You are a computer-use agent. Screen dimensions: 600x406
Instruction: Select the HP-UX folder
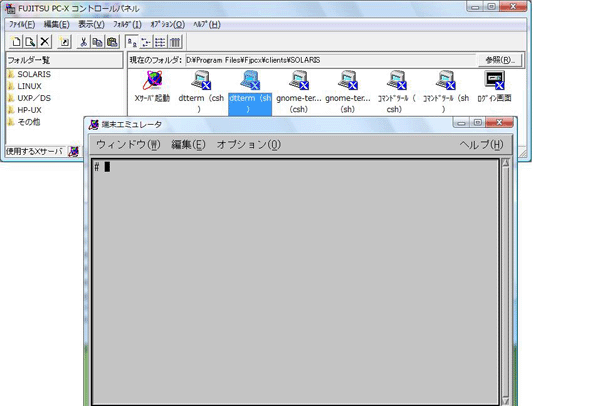pos(29,110)
